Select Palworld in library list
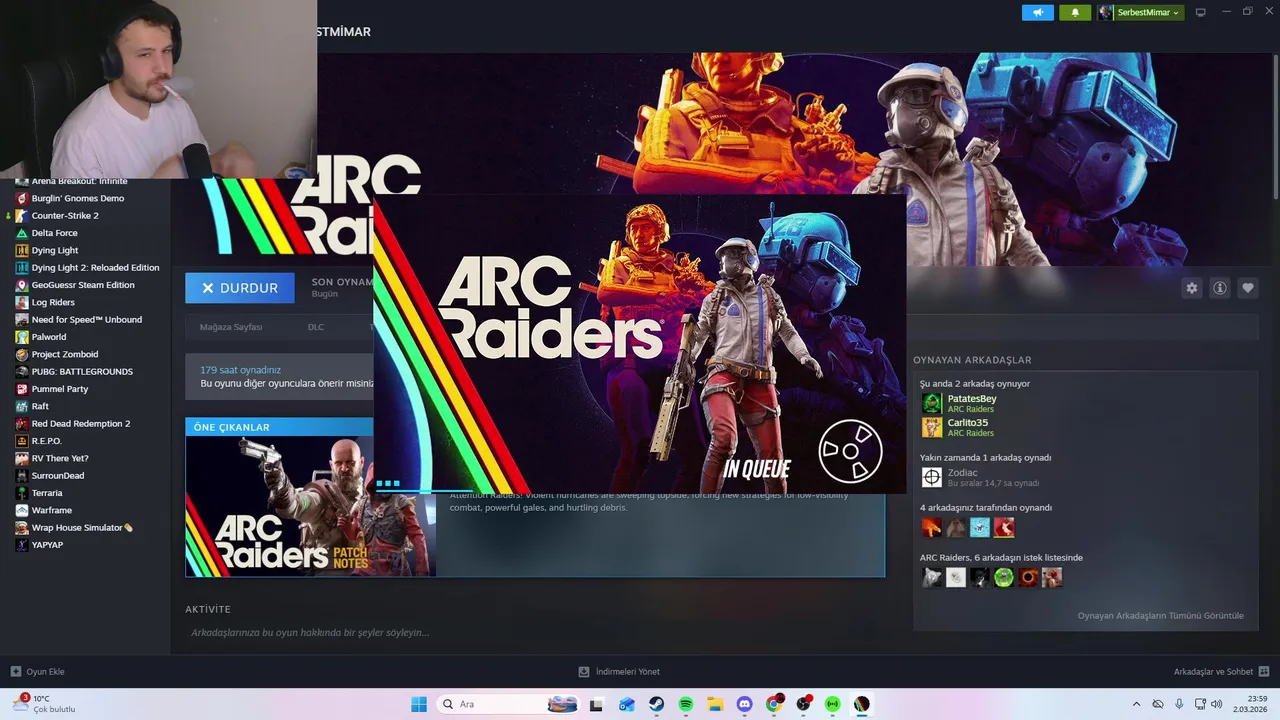 (48, 337)
